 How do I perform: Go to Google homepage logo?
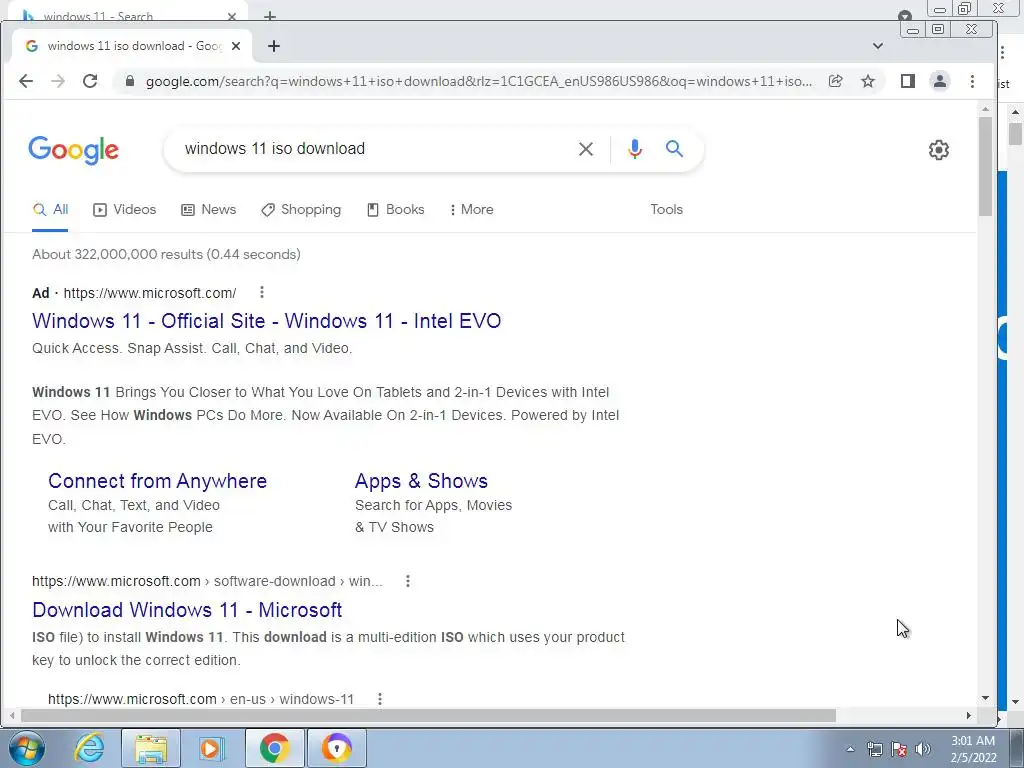(73, 150)
